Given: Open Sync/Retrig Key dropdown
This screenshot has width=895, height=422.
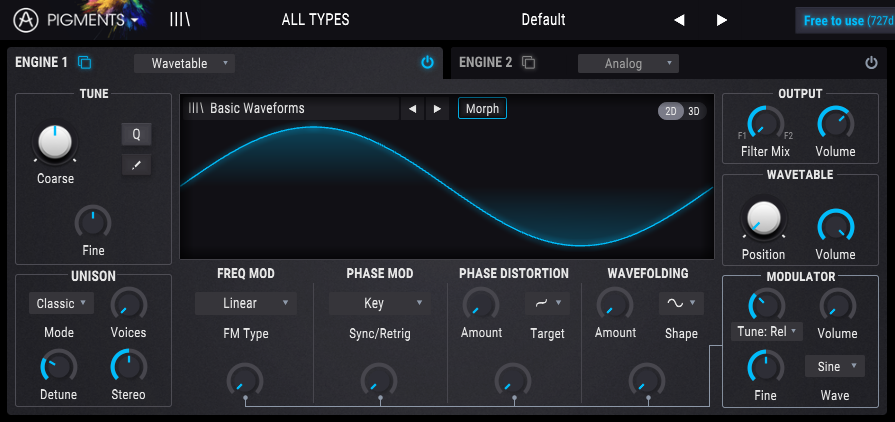Looking at the screenshot, I should (x=380, y=303).
